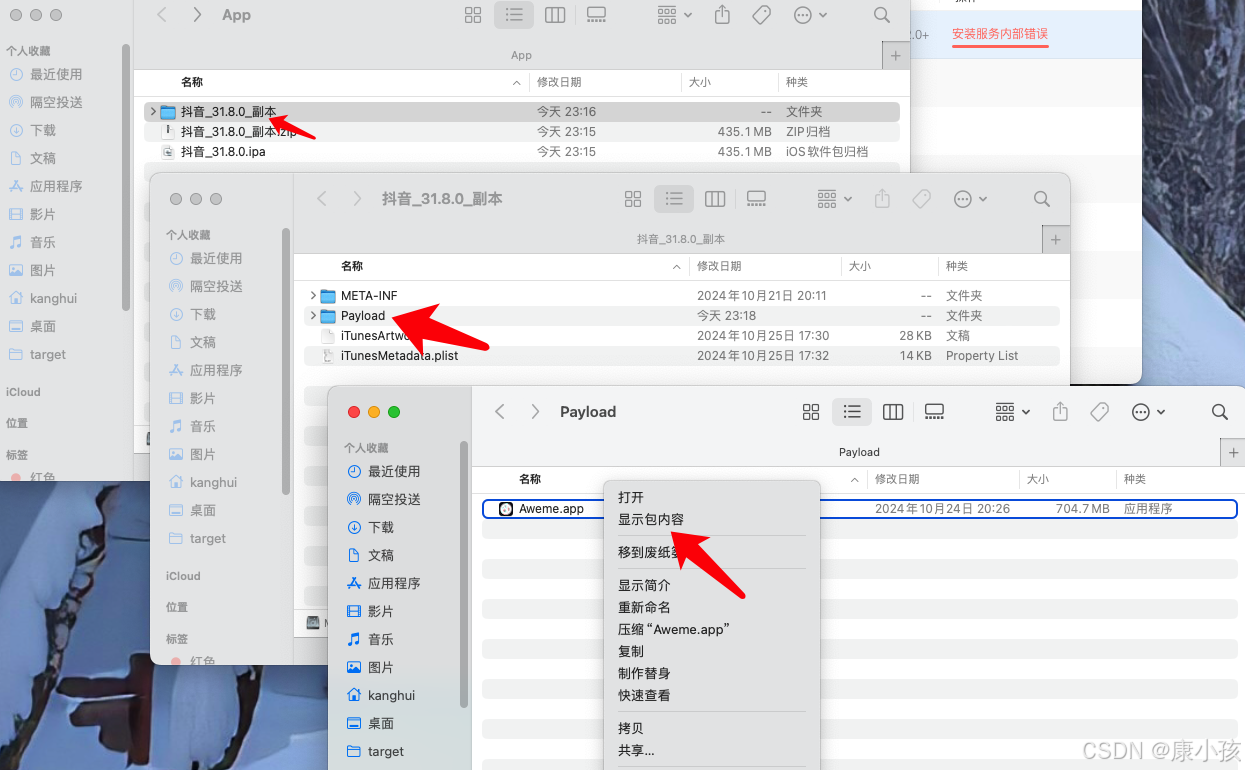Open kanghui home in Payload window sidebar
This screenshot has width=1245, height=770.
(381, 695)
